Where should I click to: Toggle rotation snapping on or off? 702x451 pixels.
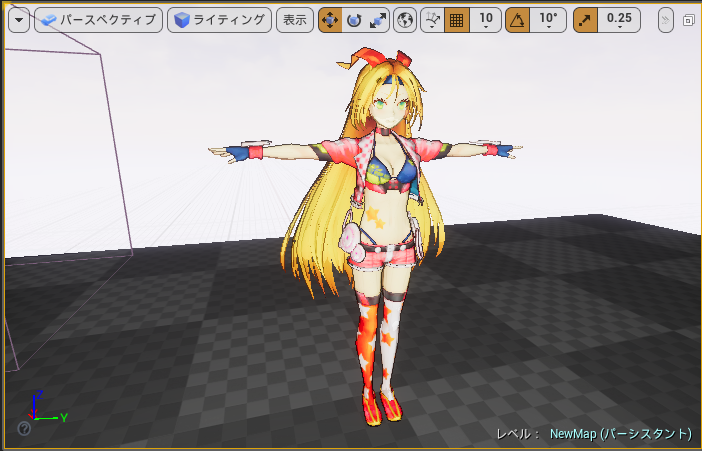tap(518, 20)
